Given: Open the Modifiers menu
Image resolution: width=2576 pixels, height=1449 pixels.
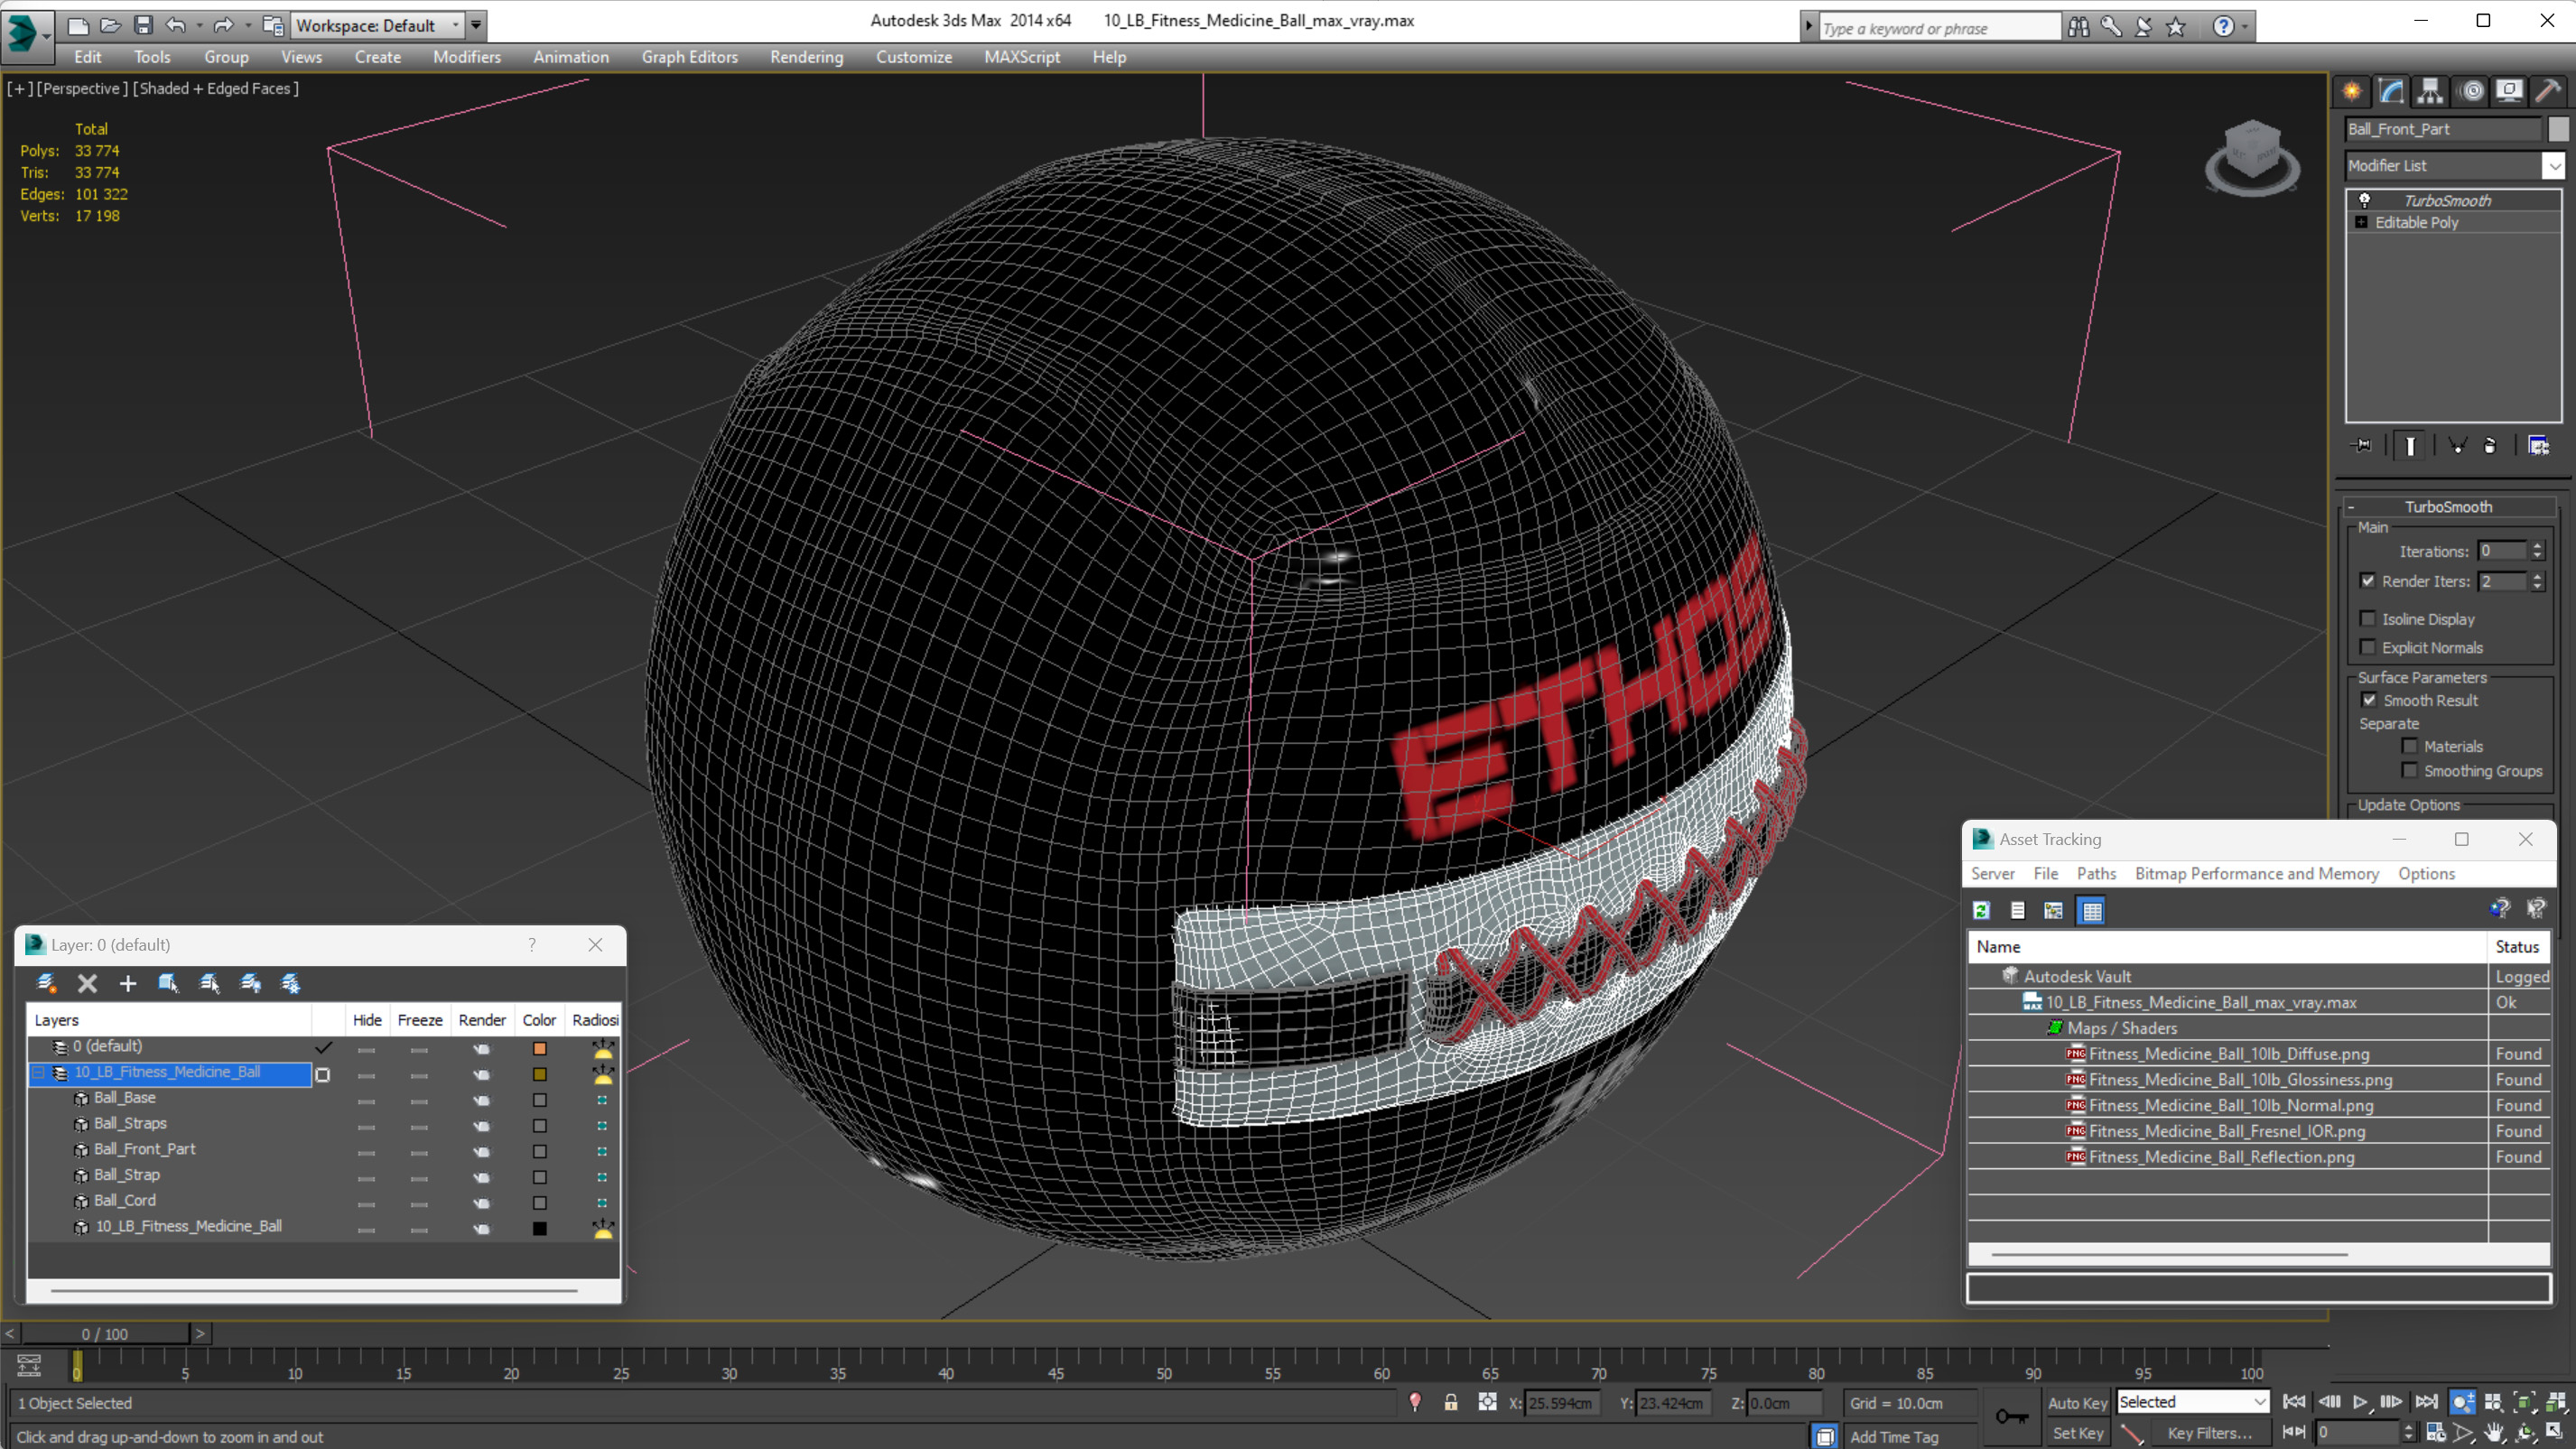Looking at the screenshot, I should pyautogui.click(x=467, y=57).
